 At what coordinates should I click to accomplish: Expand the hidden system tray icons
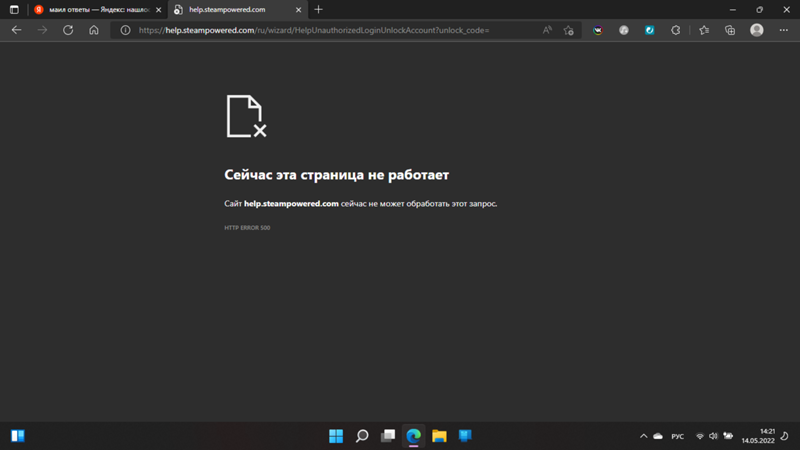click(643, 436)
